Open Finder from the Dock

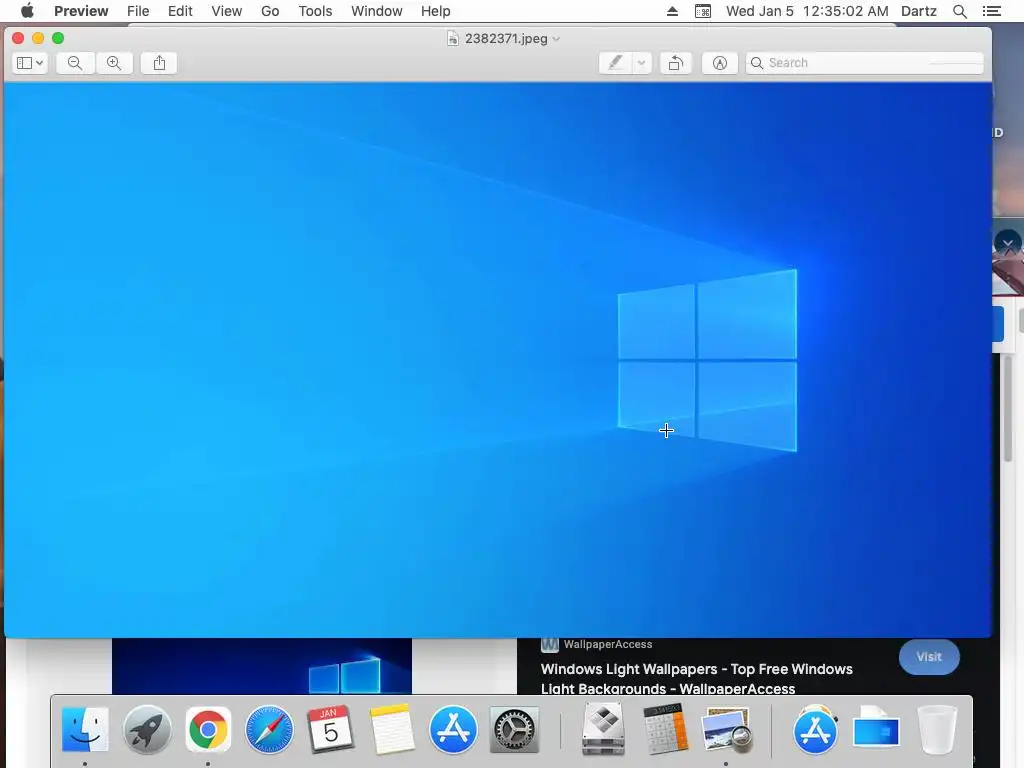pos(85,729)
